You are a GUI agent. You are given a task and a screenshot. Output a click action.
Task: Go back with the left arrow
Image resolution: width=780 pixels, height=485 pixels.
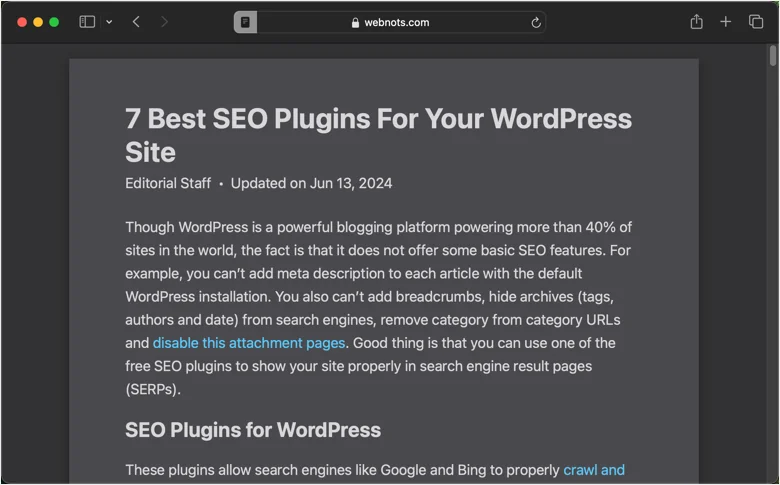[136, 22]
